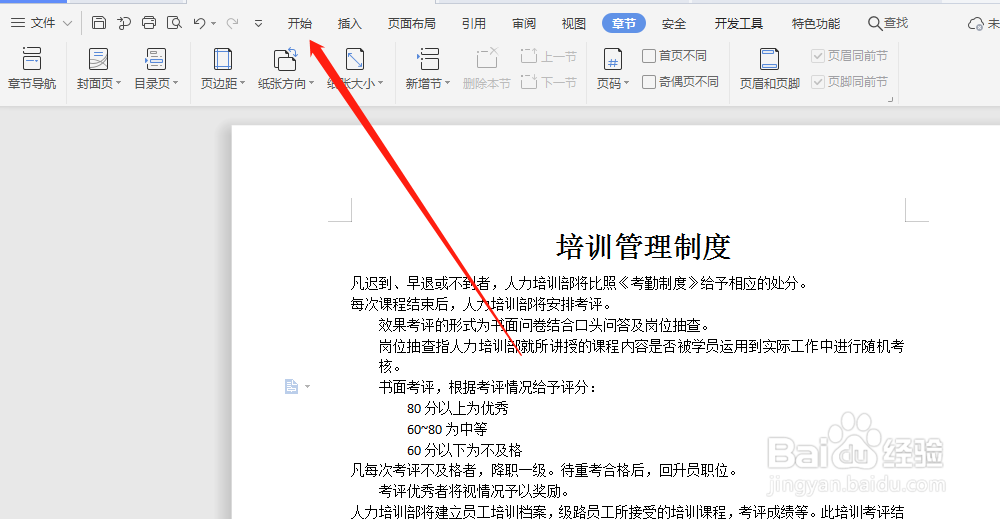Click the title 培训管理制度
The height and width of the screenshot is (519, 1000).
point(643,247)
